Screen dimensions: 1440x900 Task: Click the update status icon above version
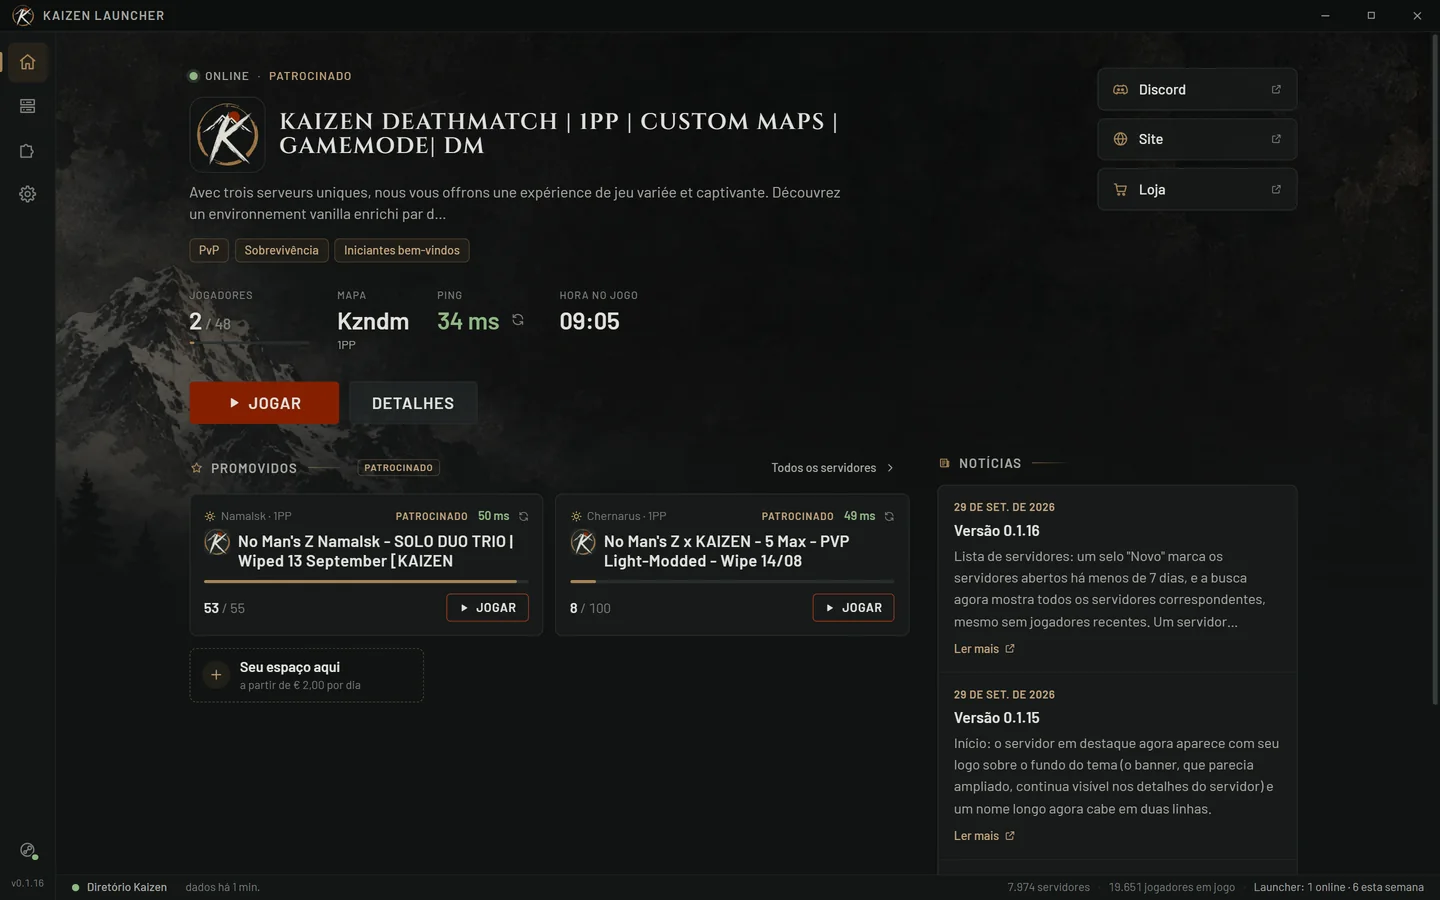28,851
